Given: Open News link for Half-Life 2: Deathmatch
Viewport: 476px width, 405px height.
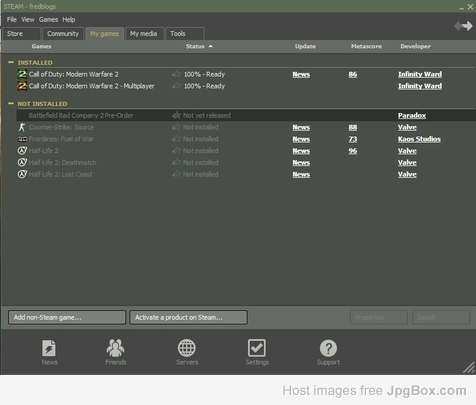Looking at the screenshot, I should [301, 163].
